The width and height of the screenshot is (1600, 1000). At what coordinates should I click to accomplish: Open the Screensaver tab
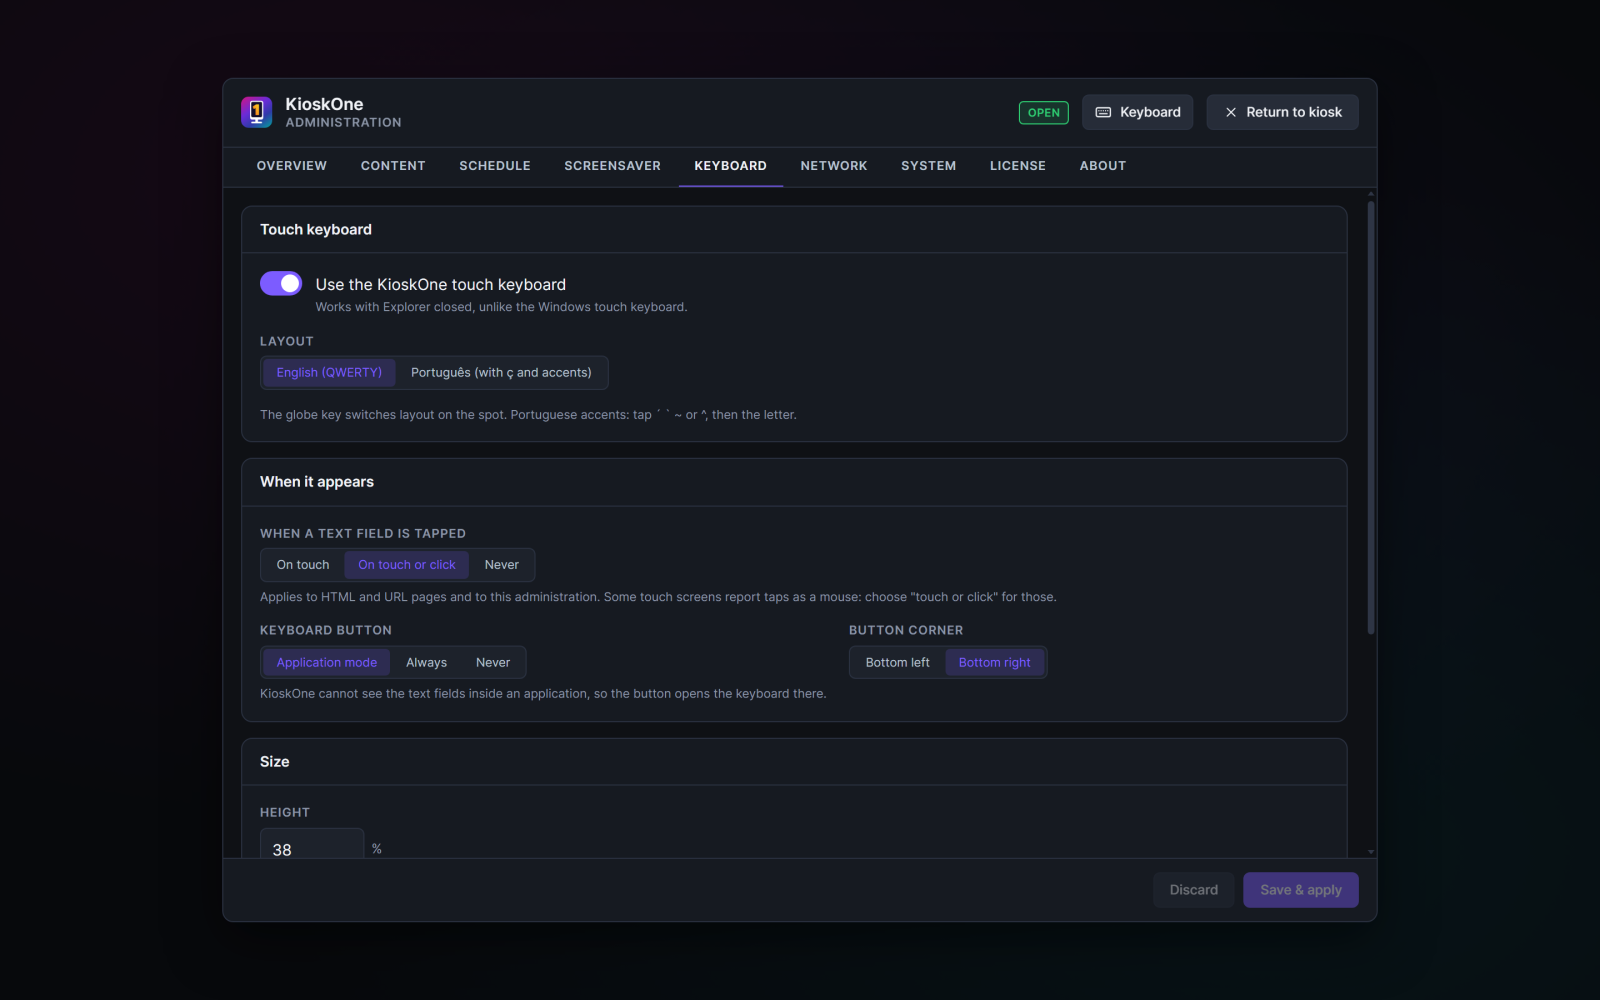tap(612, 166)
